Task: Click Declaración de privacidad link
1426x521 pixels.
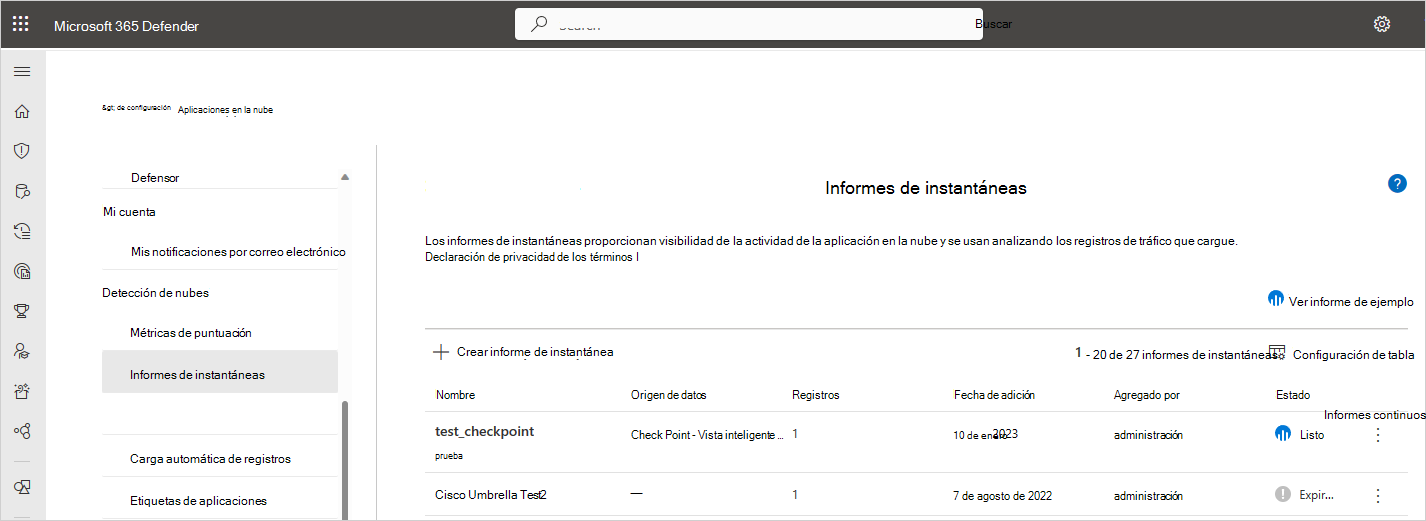Action: (x=531, y=257)
